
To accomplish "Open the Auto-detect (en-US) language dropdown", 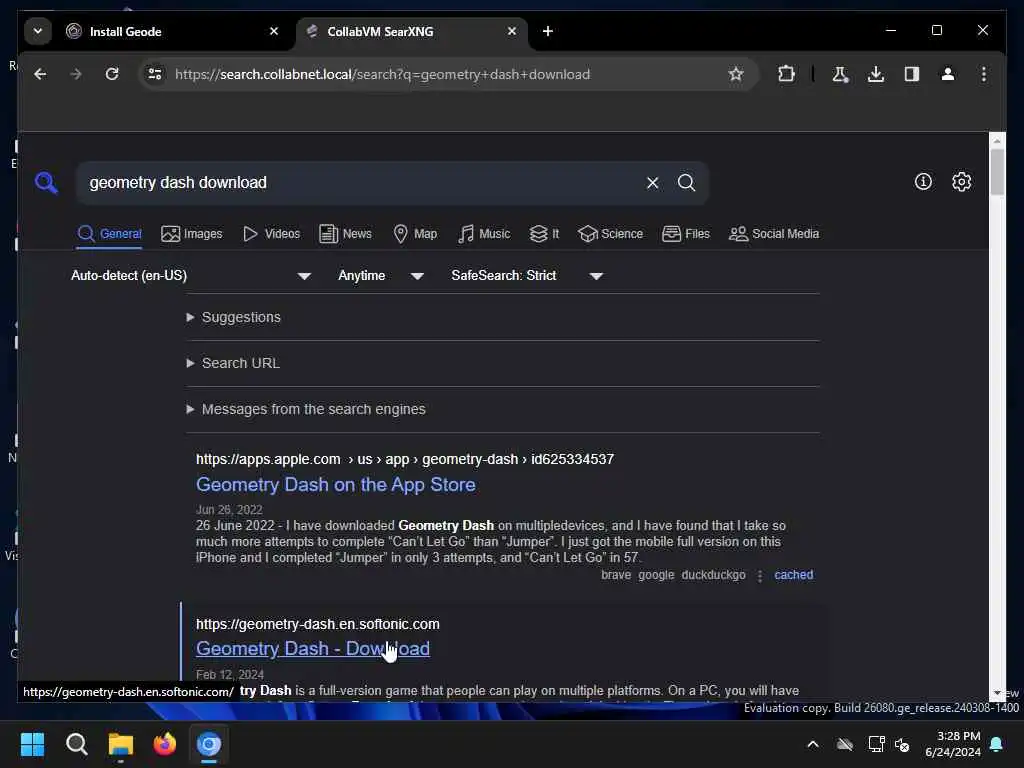I will (191, 276).
